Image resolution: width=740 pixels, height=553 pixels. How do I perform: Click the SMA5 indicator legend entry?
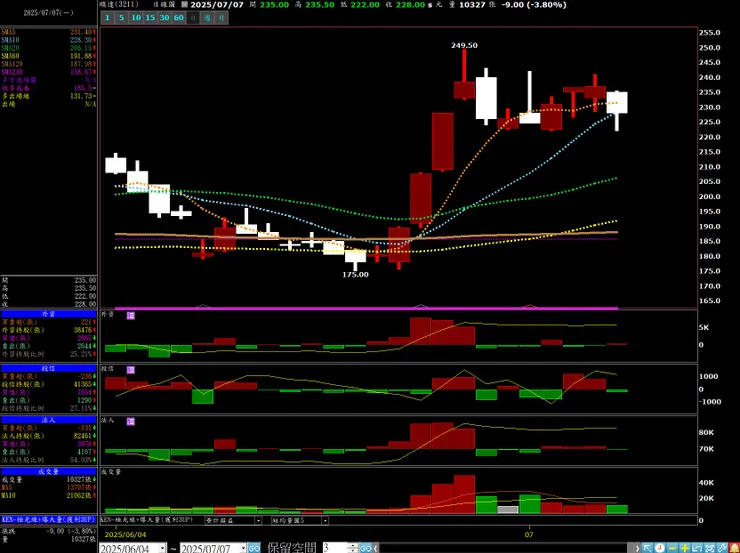49,32
